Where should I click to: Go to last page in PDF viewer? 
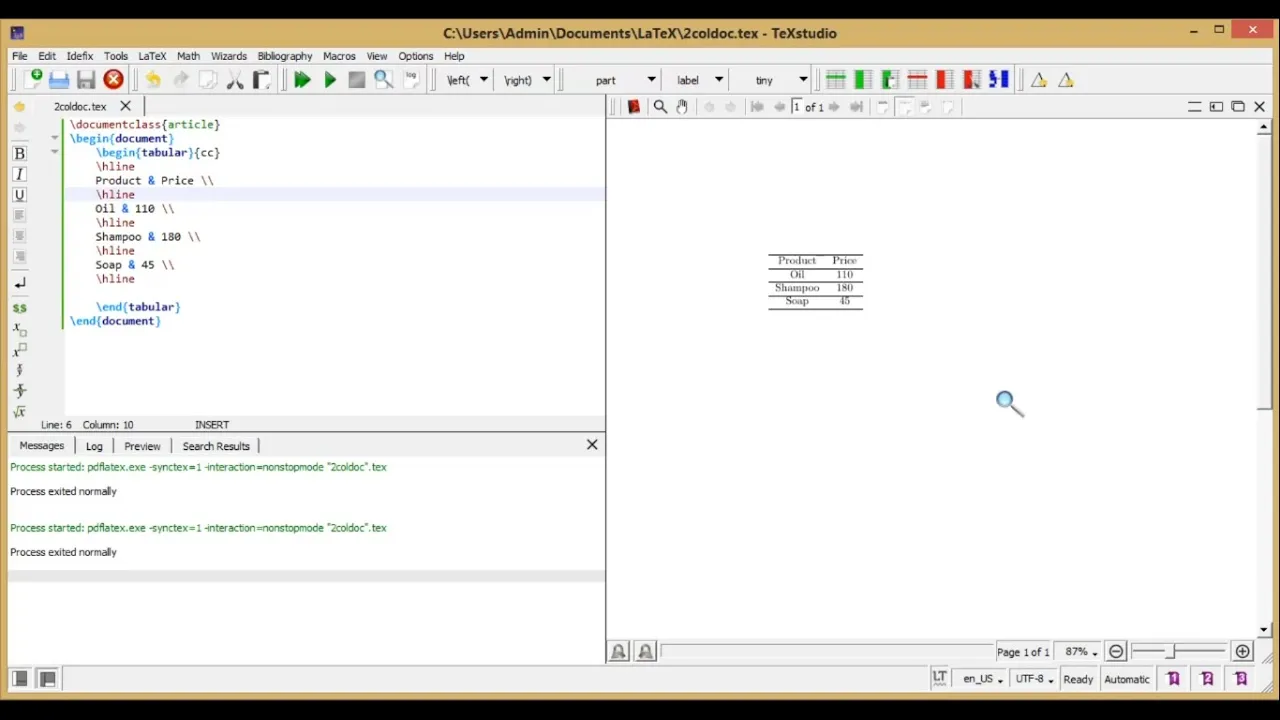click(x=856, y=107)
